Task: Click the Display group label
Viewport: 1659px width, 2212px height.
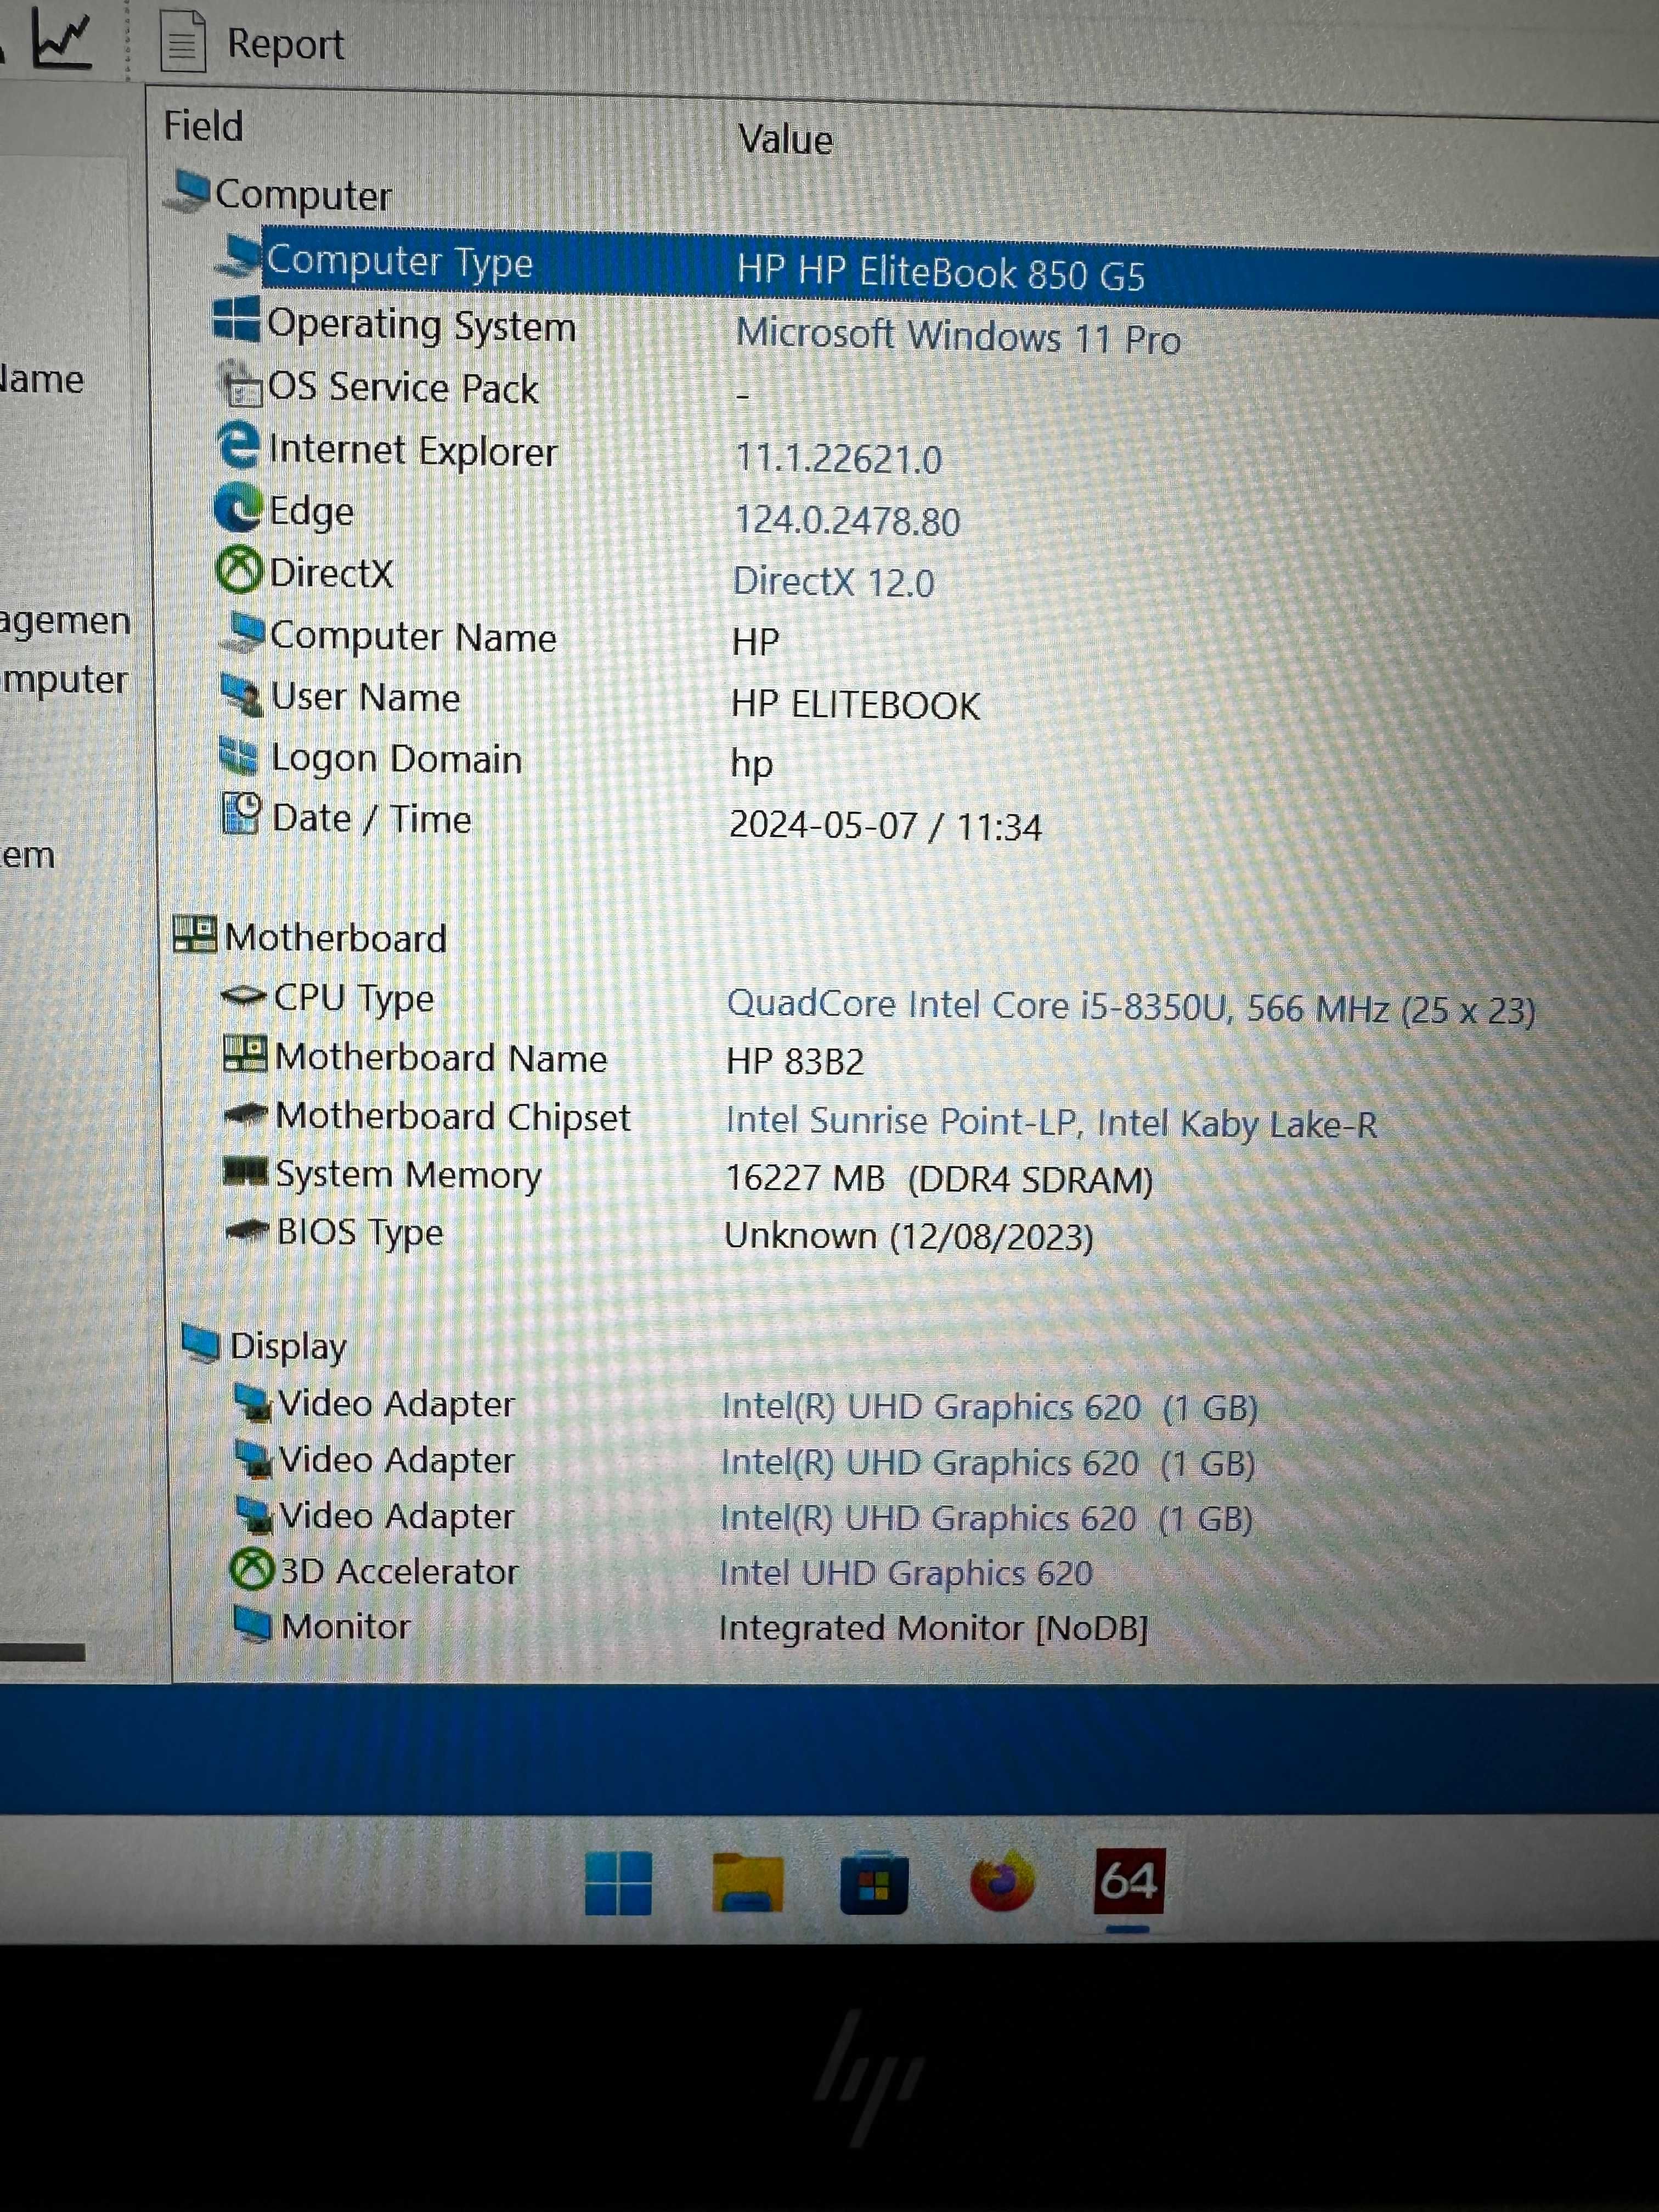Action: click(288, 1346)
